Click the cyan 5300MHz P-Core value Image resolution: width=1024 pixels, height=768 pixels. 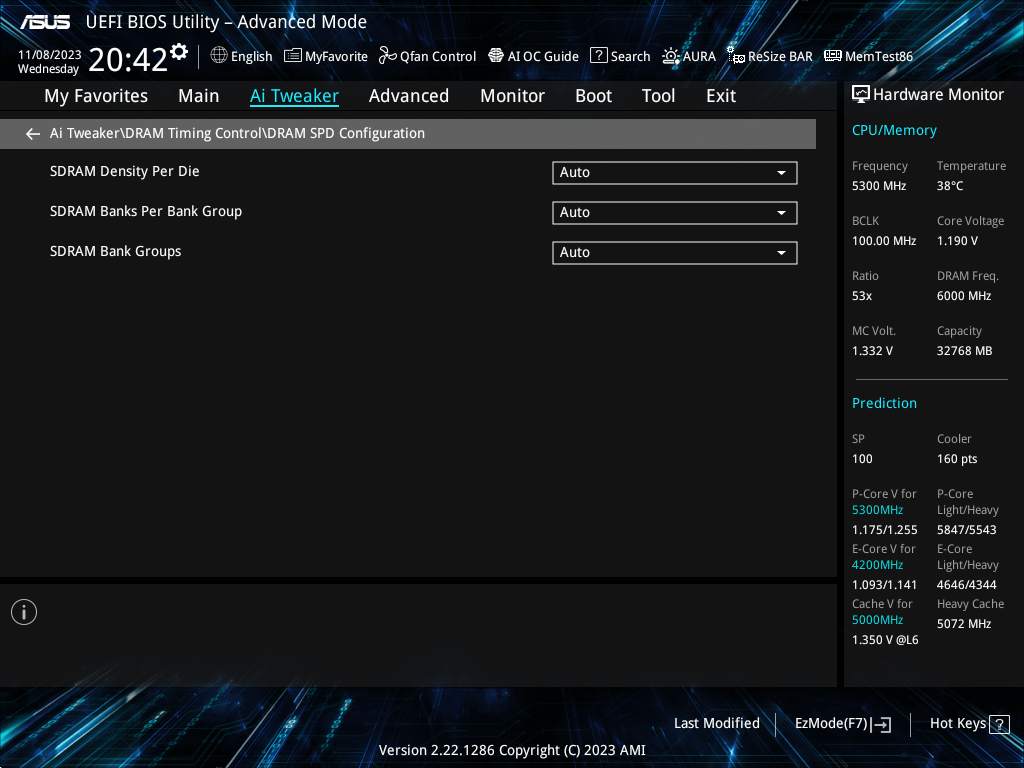(878, 510)
